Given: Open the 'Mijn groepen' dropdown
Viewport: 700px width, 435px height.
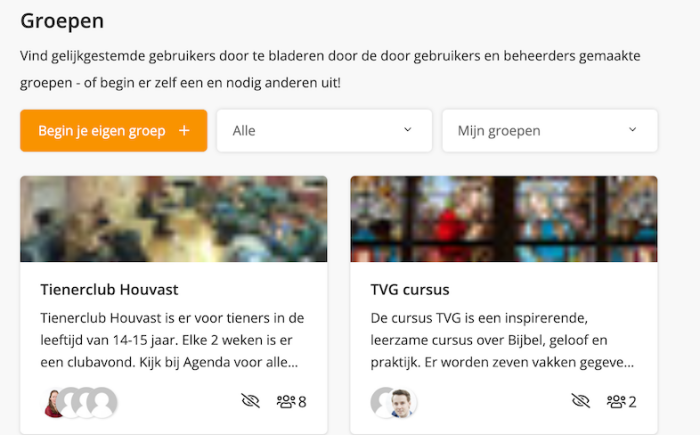Looking at the screenshot, I should [x=550, y=130].
